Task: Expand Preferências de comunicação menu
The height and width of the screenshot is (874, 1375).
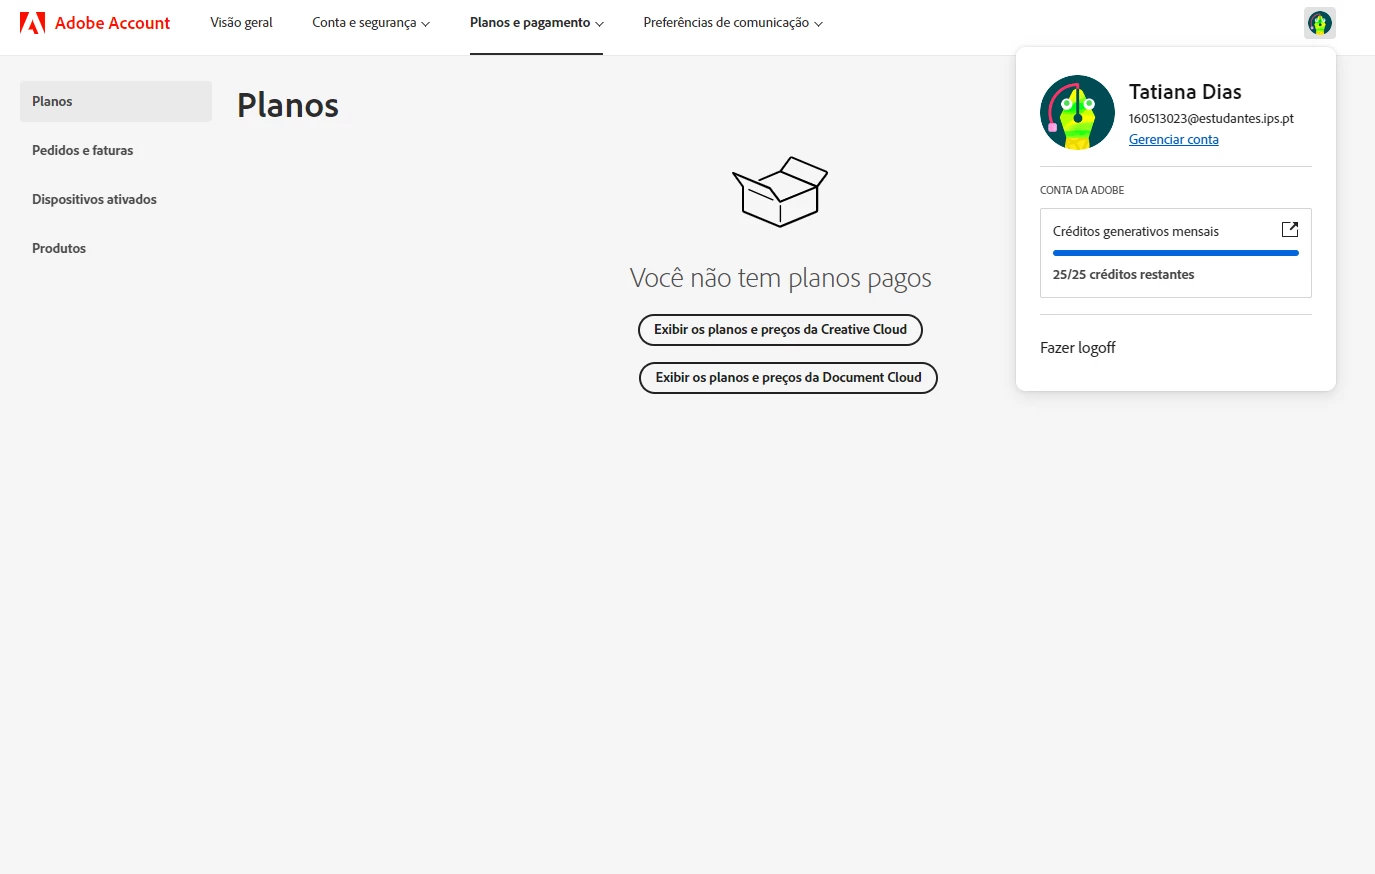Action: point(733,22)
